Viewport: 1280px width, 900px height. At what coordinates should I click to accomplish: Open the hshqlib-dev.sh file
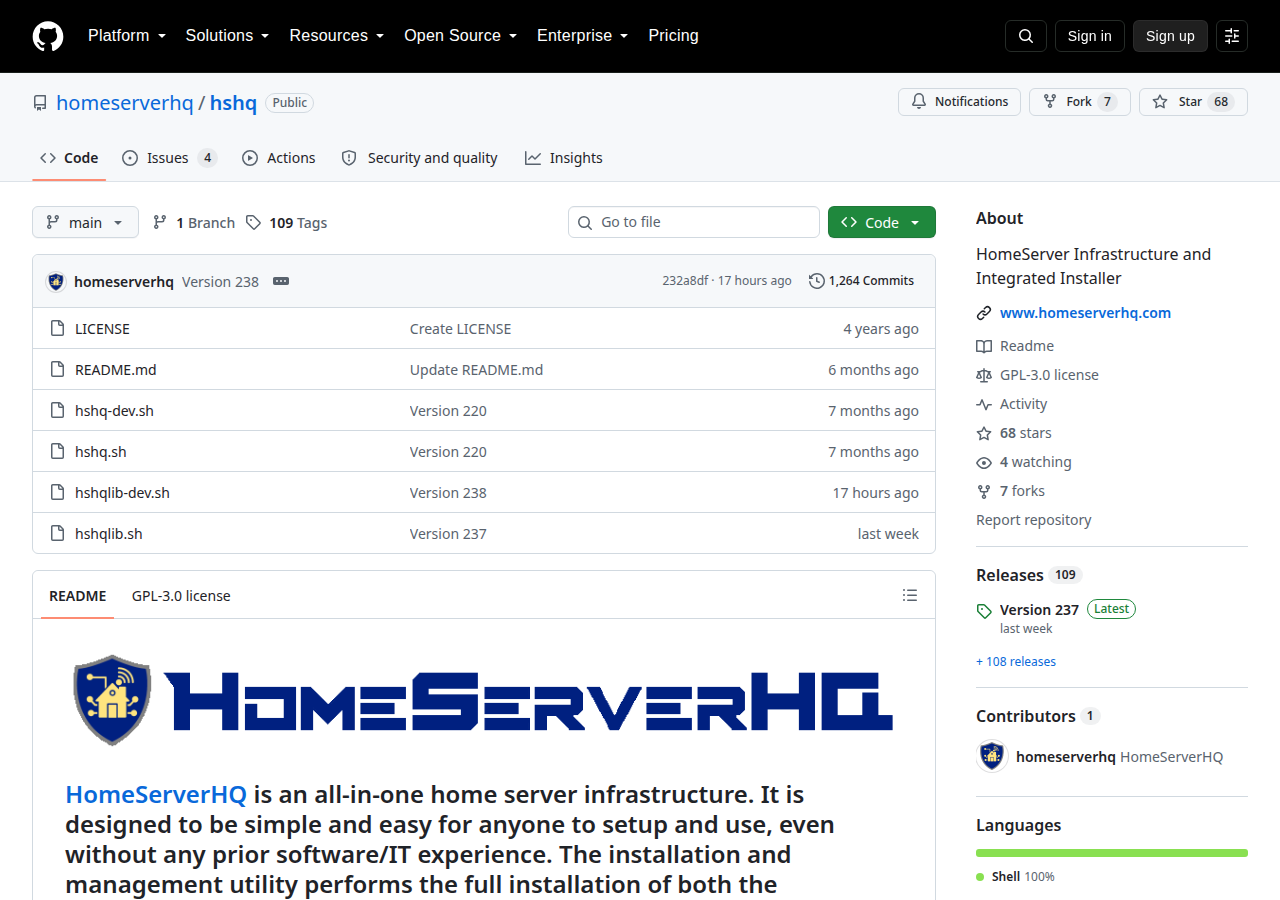(122, 493)
